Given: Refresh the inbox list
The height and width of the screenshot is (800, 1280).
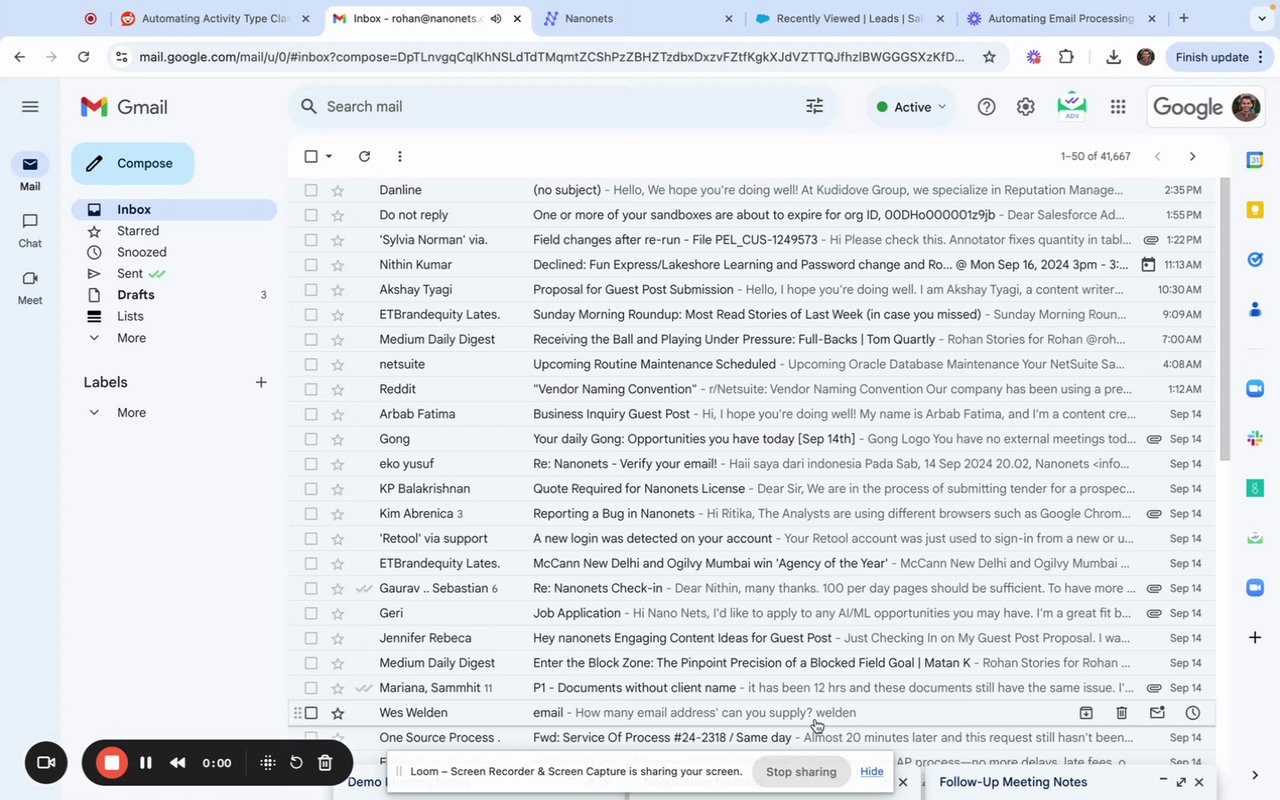Looking at the screenshot, I should pos(364,156).
